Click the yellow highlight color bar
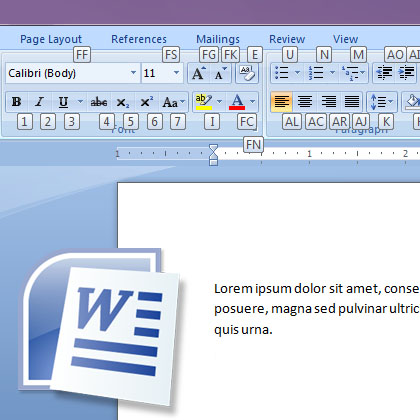Screen dimensions: 420x420 pos(204,108)
